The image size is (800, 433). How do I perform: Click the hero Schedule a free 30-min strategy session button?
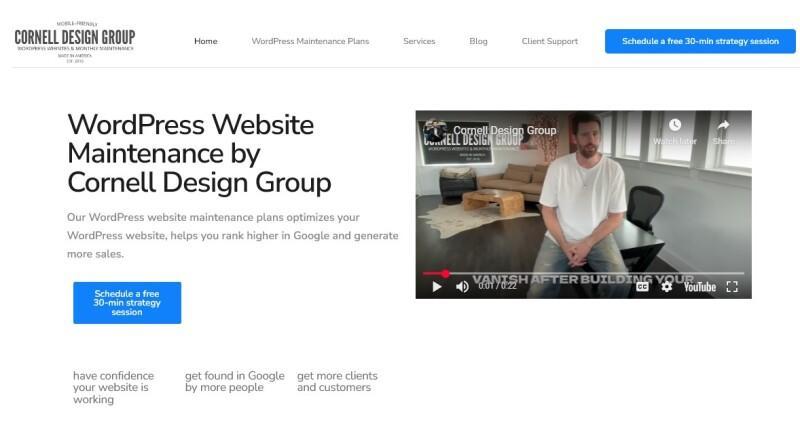tap(127, 303)
